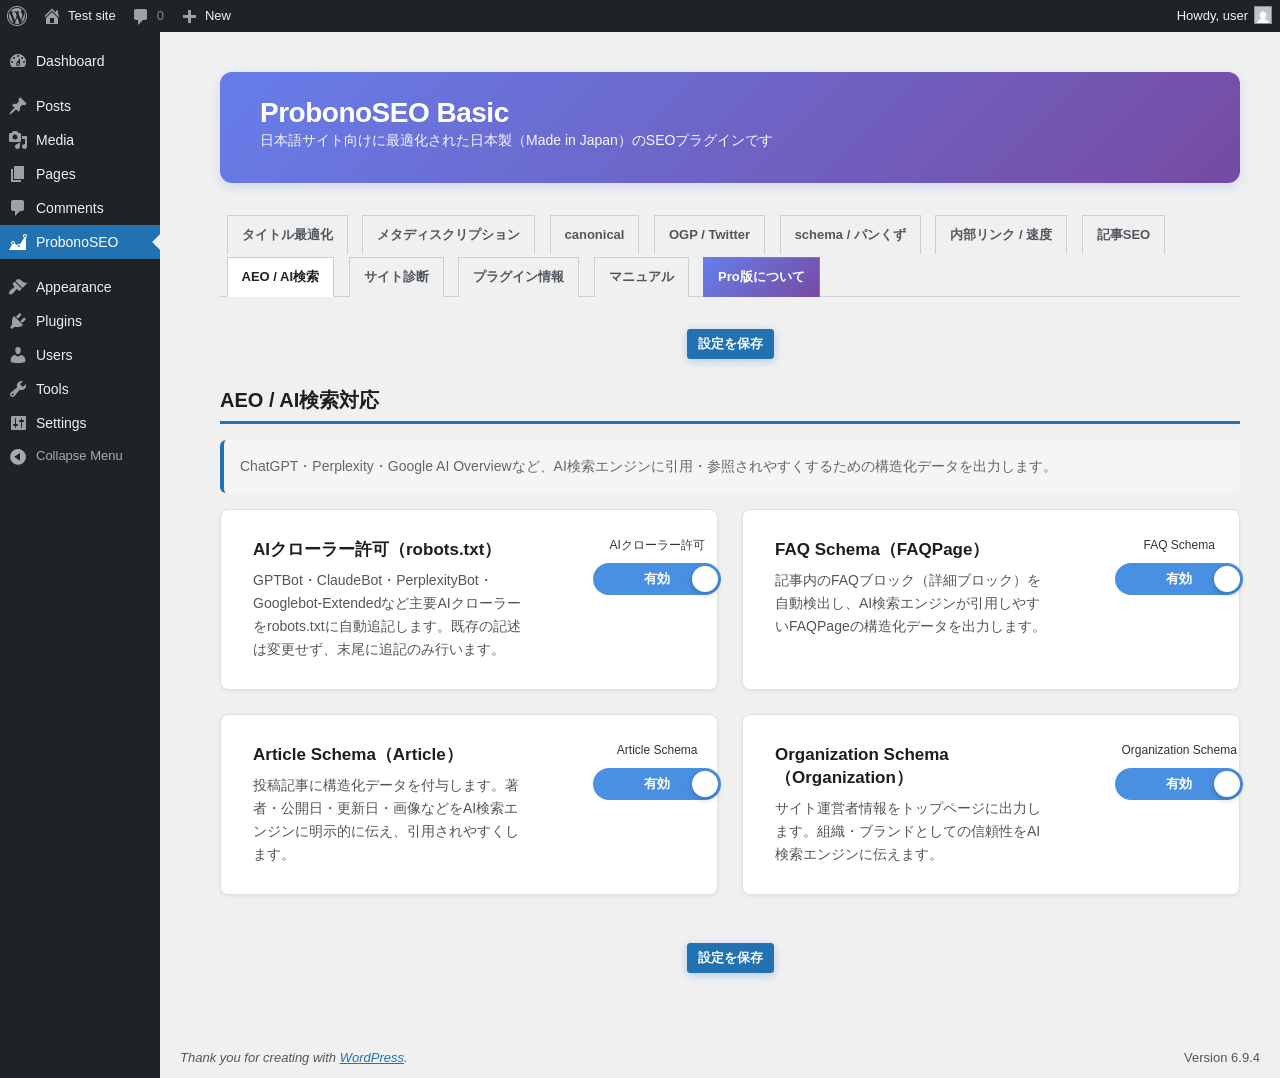This screenshot has width=1280, height=1078.
Task: Click the WordPress logo icon
Action: click(17, 16)
